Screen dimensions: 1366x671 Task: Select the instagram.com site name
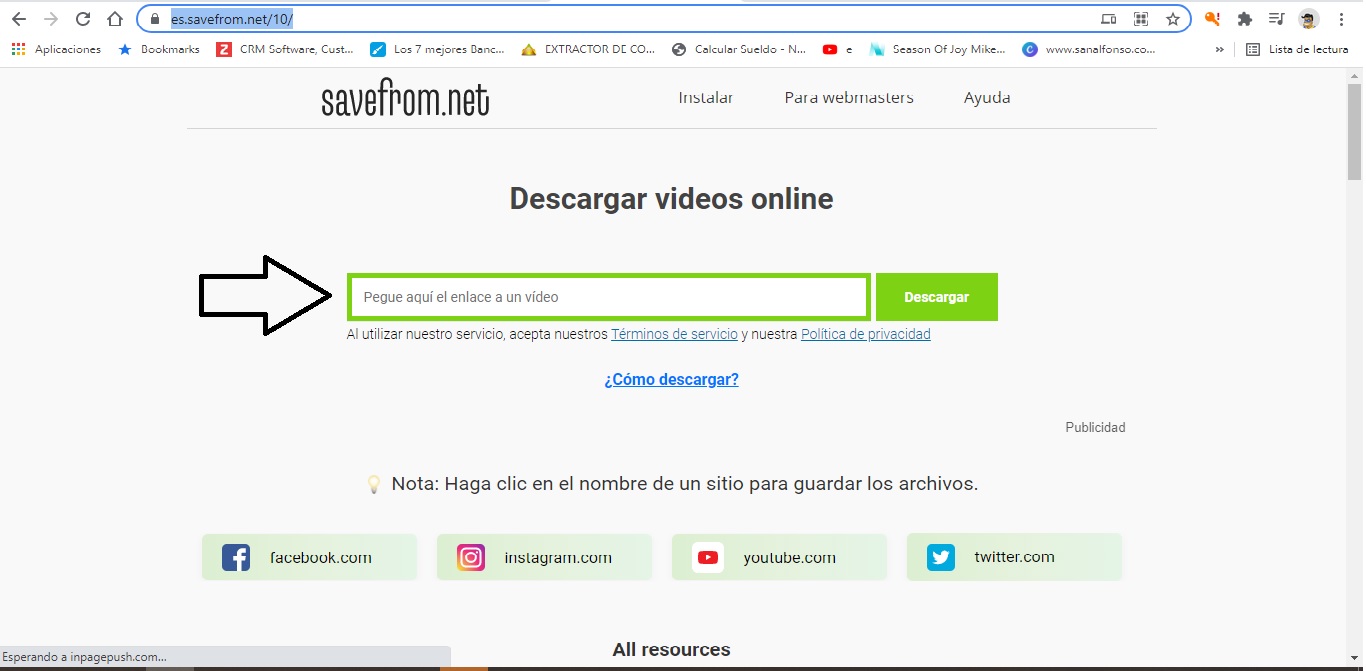pos(558,557)
